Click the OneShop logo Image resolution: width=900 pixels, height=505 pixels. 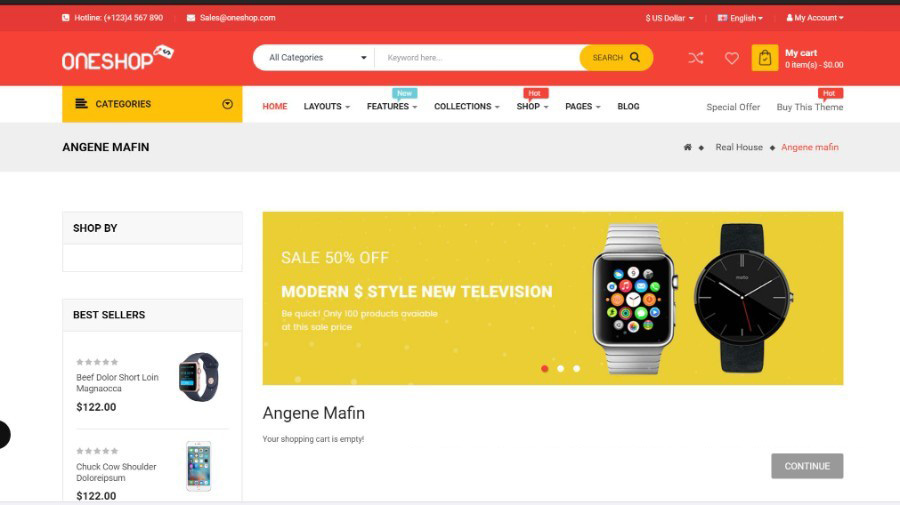[x=118, y=57]
